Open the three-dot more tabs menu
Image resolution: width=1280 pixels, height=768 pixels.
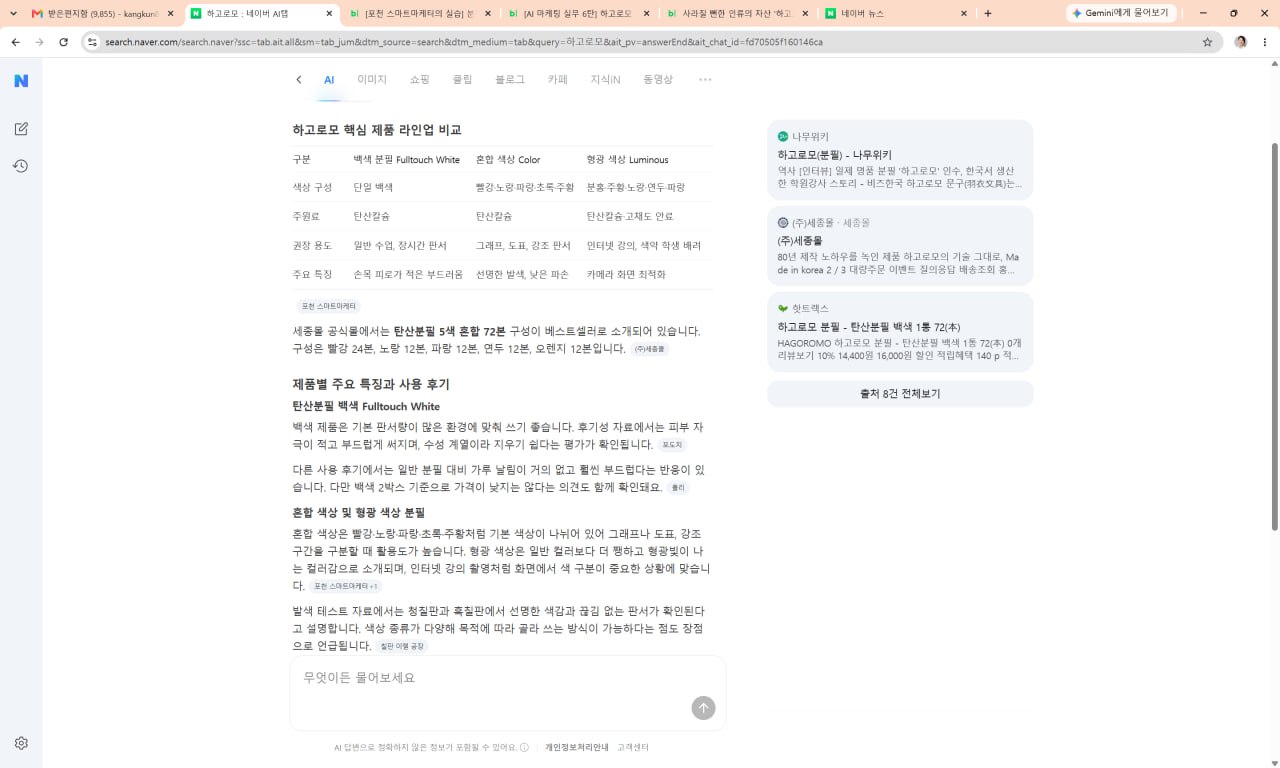coord(705,80)
